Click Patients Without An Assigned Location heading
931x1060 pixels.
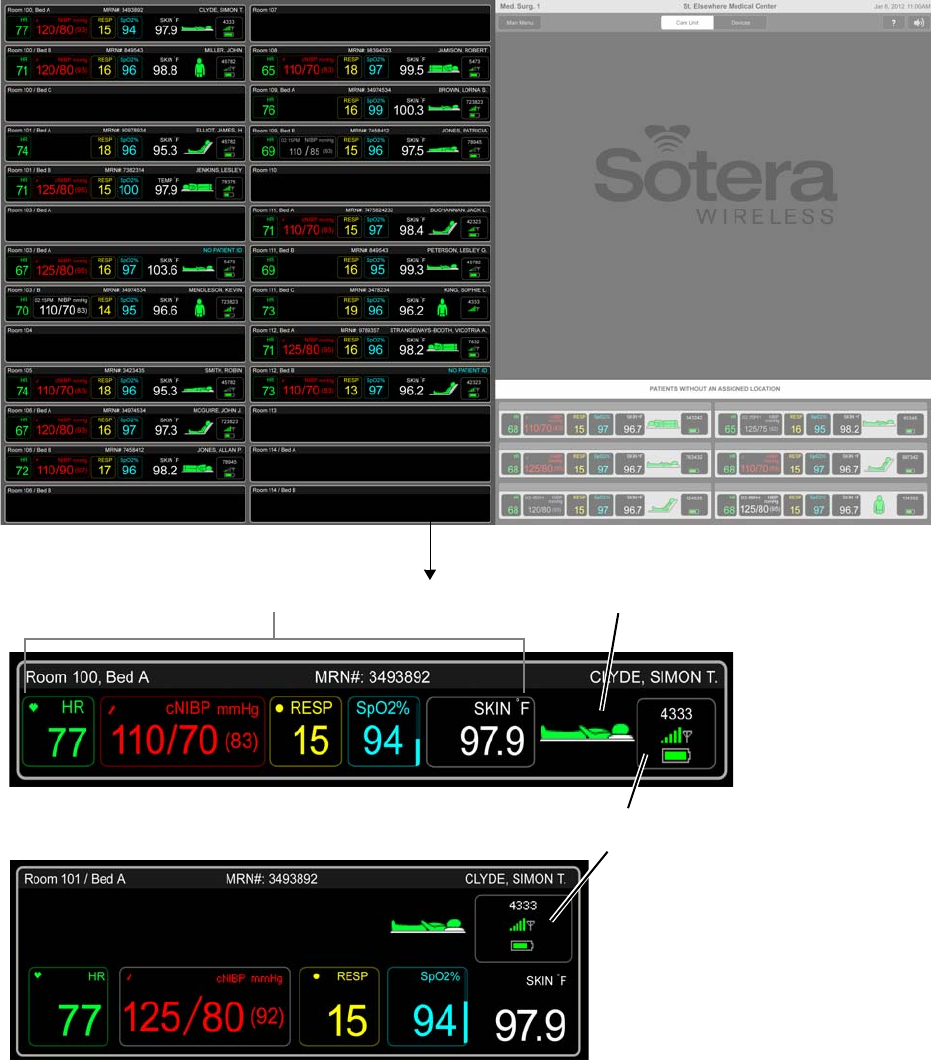pyautogui.click(x=715, y=389)
